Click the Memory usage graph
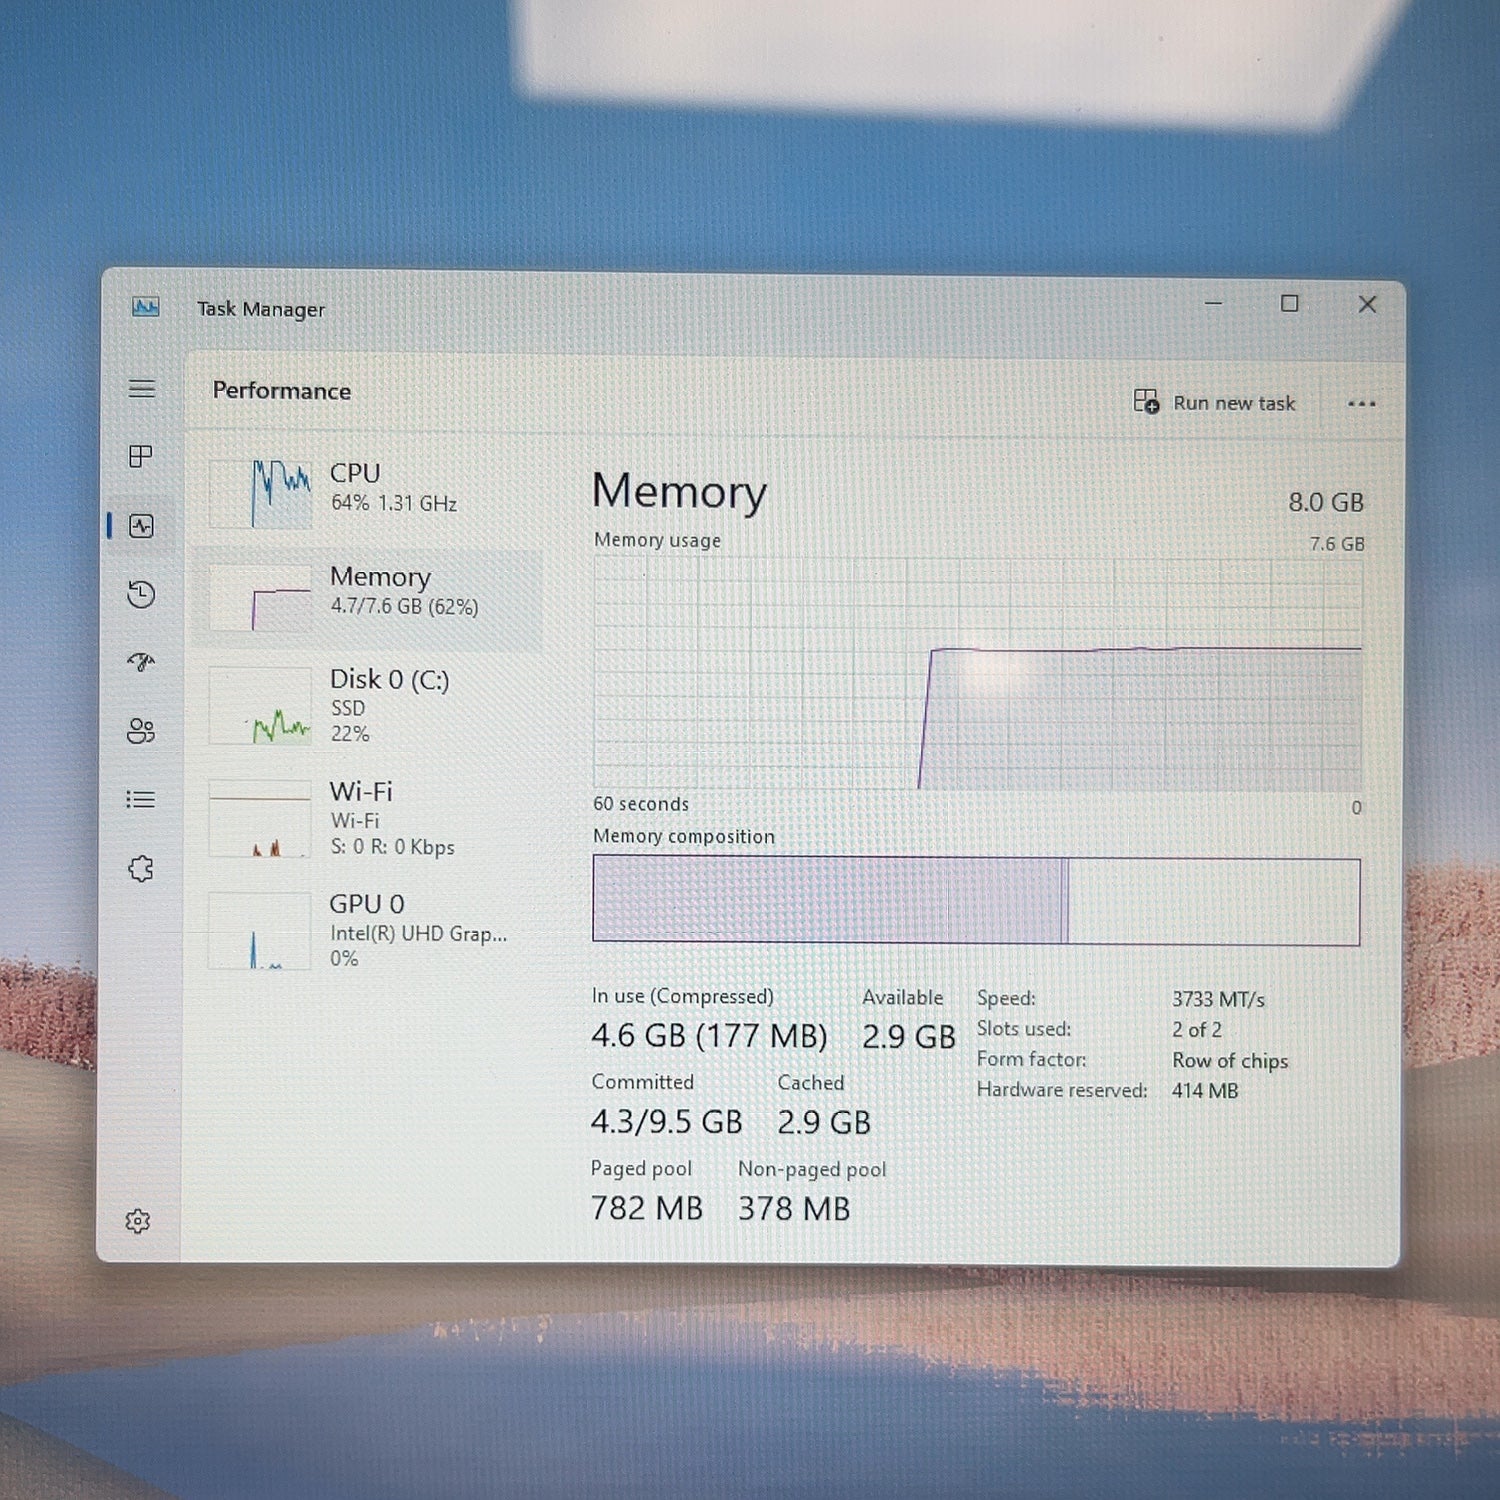The height and width of the screenshot is (1500, 1500). tap(977, 673)
